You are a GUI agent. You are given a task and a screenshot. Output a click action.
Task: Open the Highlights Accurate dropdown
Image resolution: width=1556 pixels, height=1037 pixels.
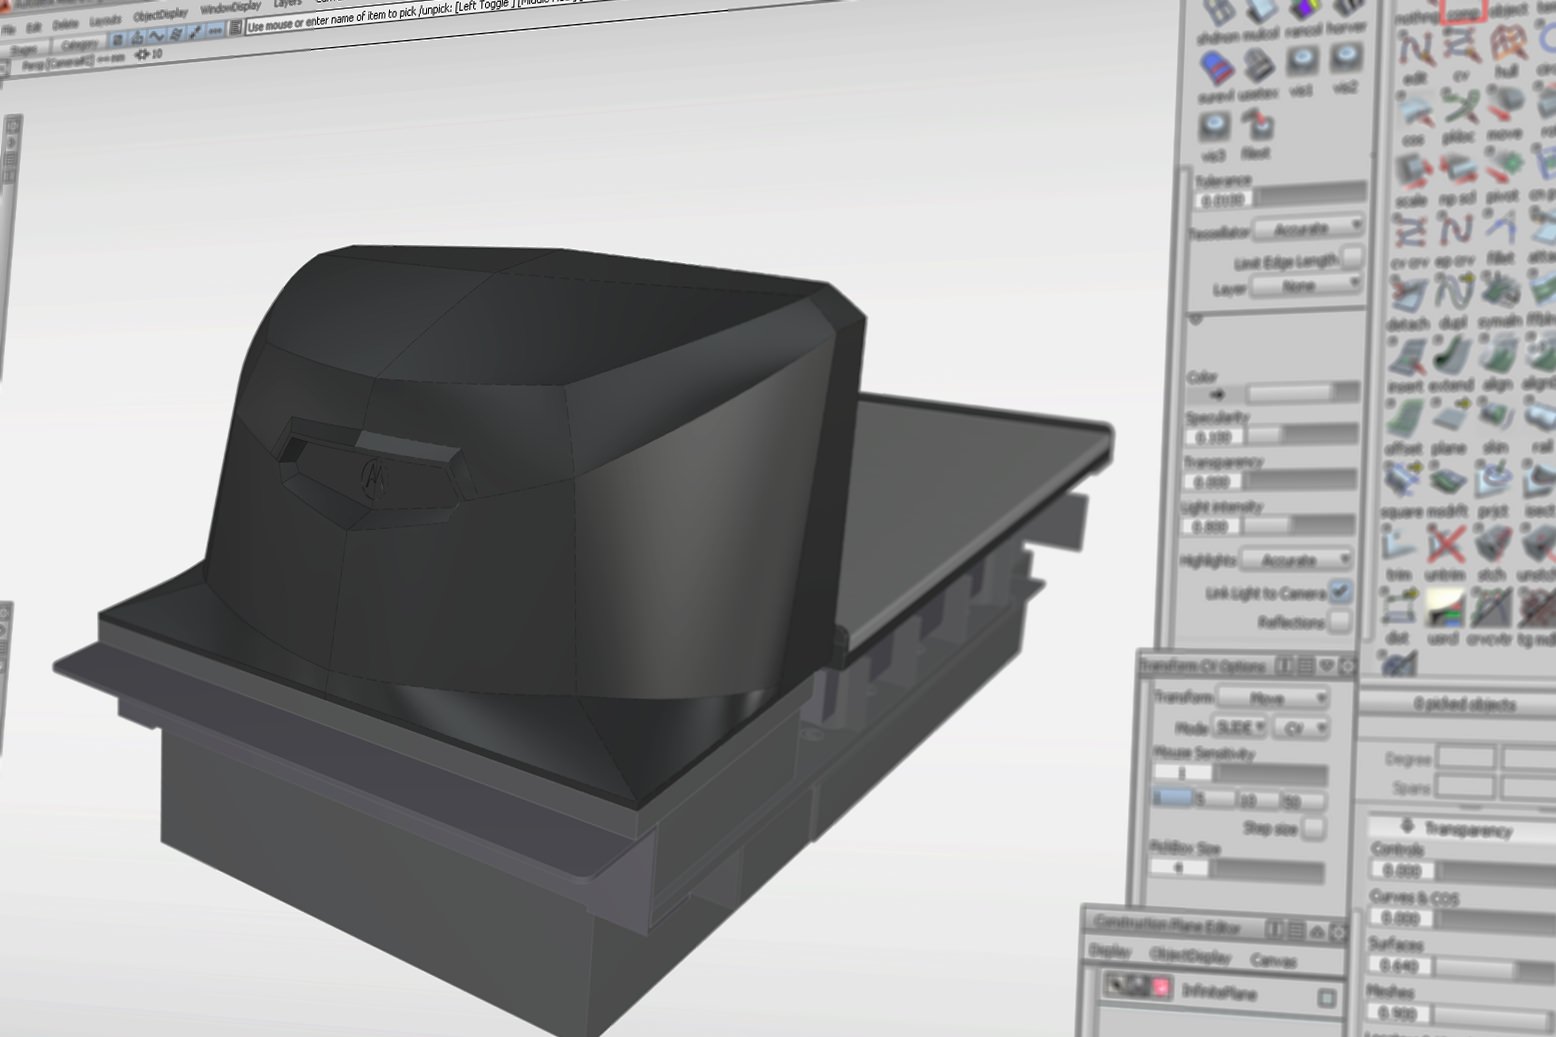tap(1296, 559)
